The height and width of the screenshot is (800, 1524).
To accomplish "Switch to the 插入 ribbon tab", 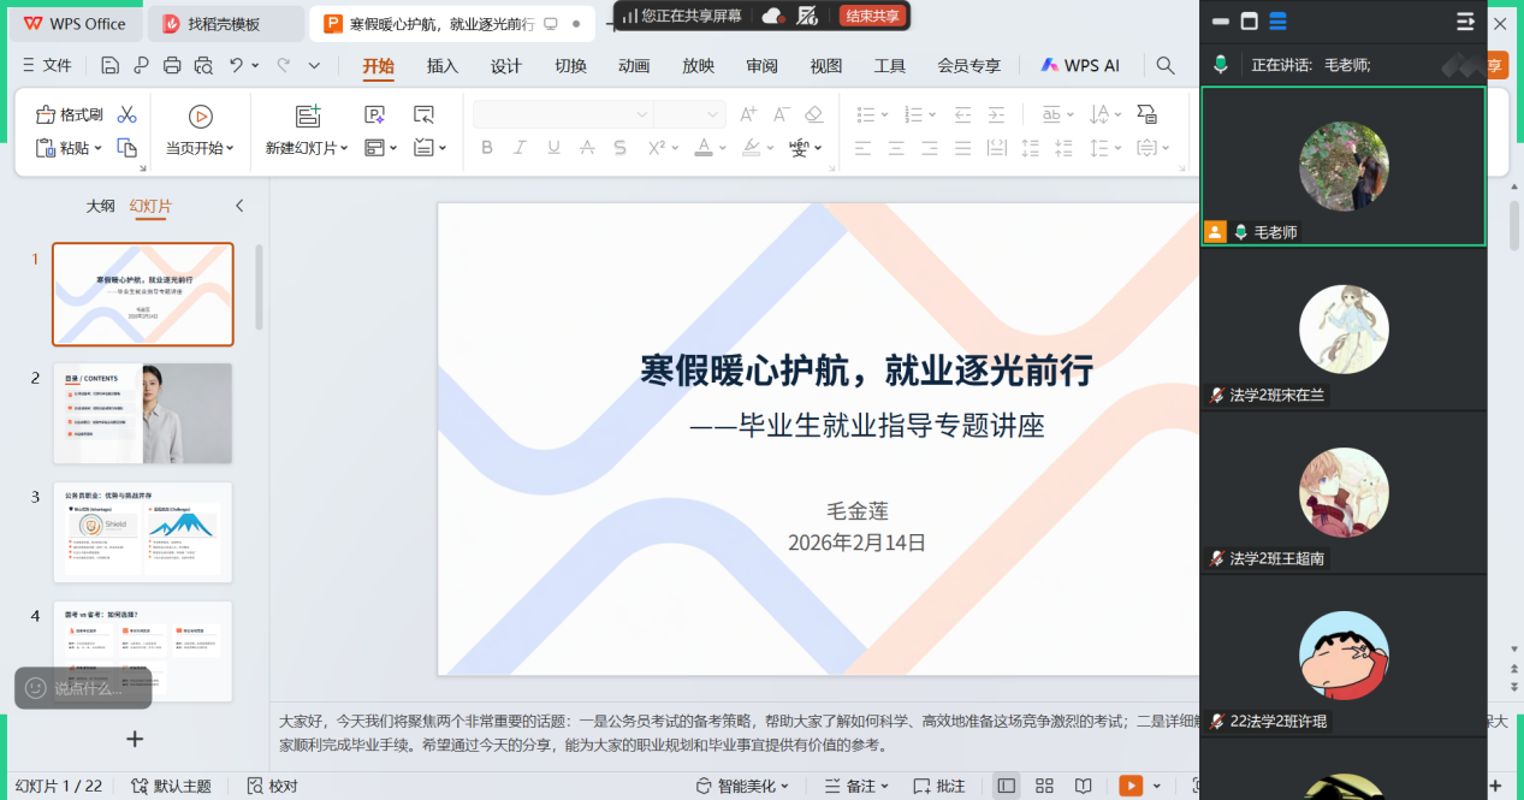I will tap(441, 64).
